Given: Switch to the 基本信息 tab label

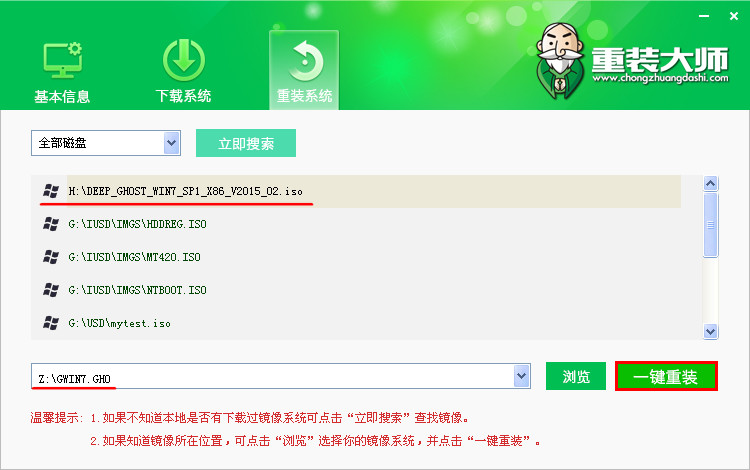Looking at the screenshot, I should (62, 97).
